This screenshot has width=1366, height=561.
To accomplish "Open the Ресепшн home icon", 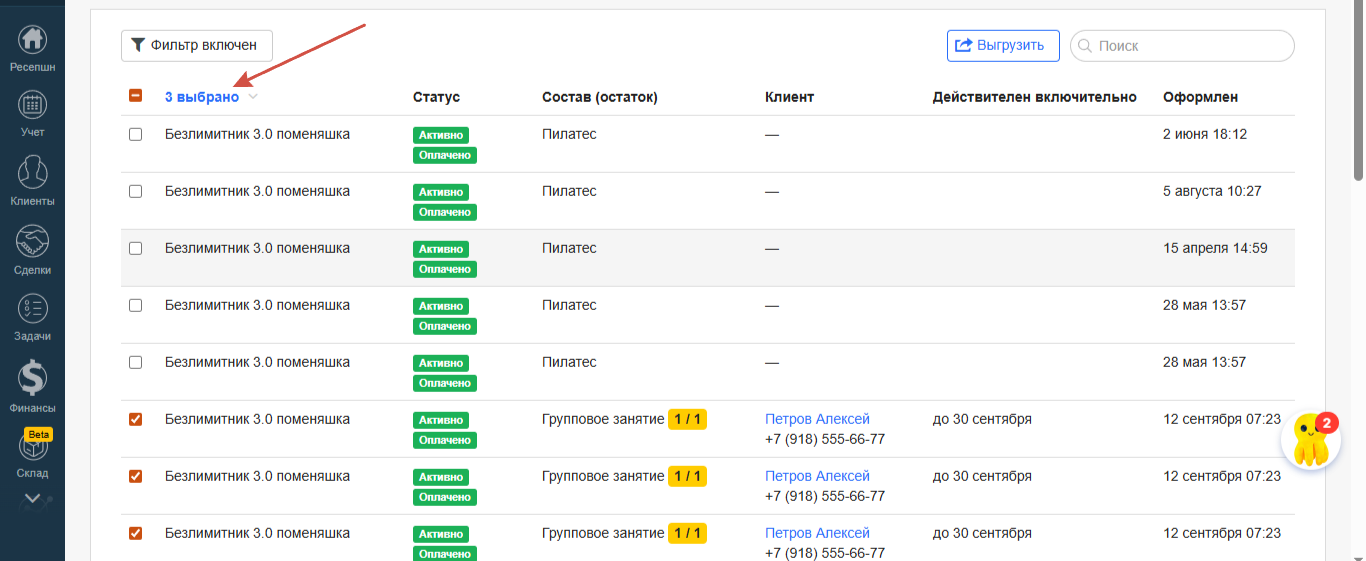I will point(33,40).
